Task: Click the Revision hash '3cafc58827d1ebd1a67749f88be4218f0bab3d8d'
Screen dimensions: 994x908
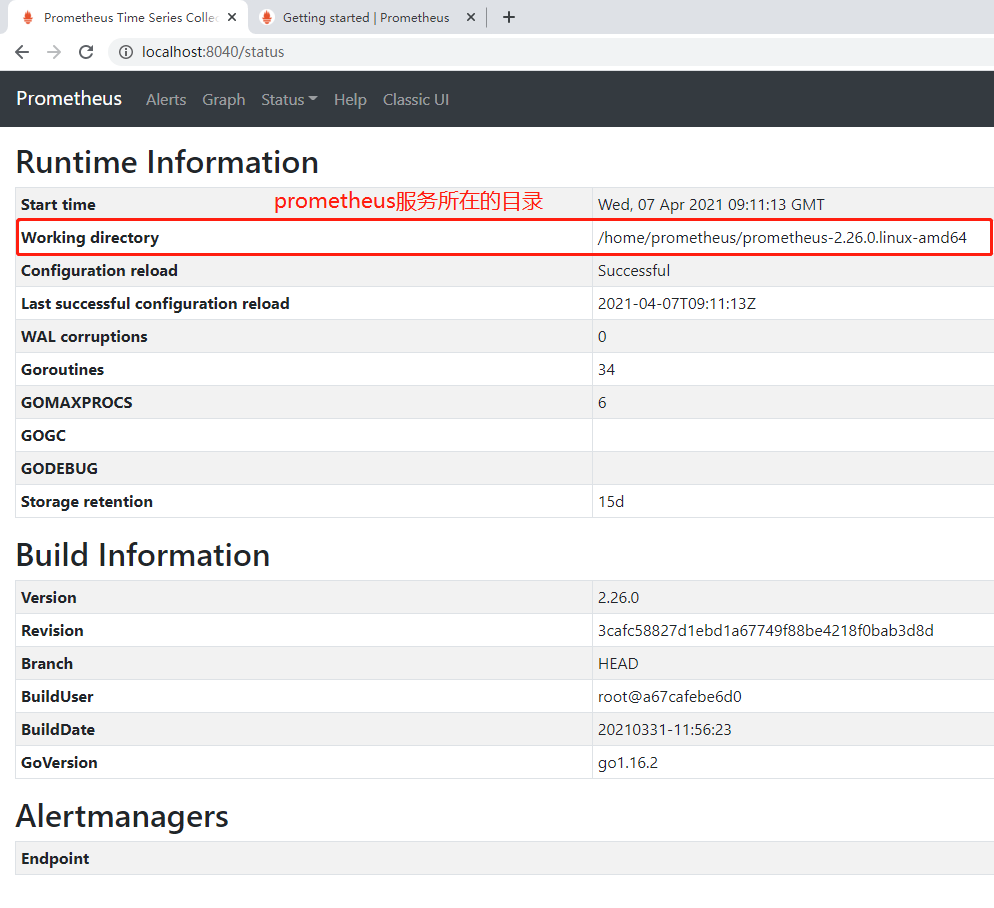Action: click(x=765, y=631)
